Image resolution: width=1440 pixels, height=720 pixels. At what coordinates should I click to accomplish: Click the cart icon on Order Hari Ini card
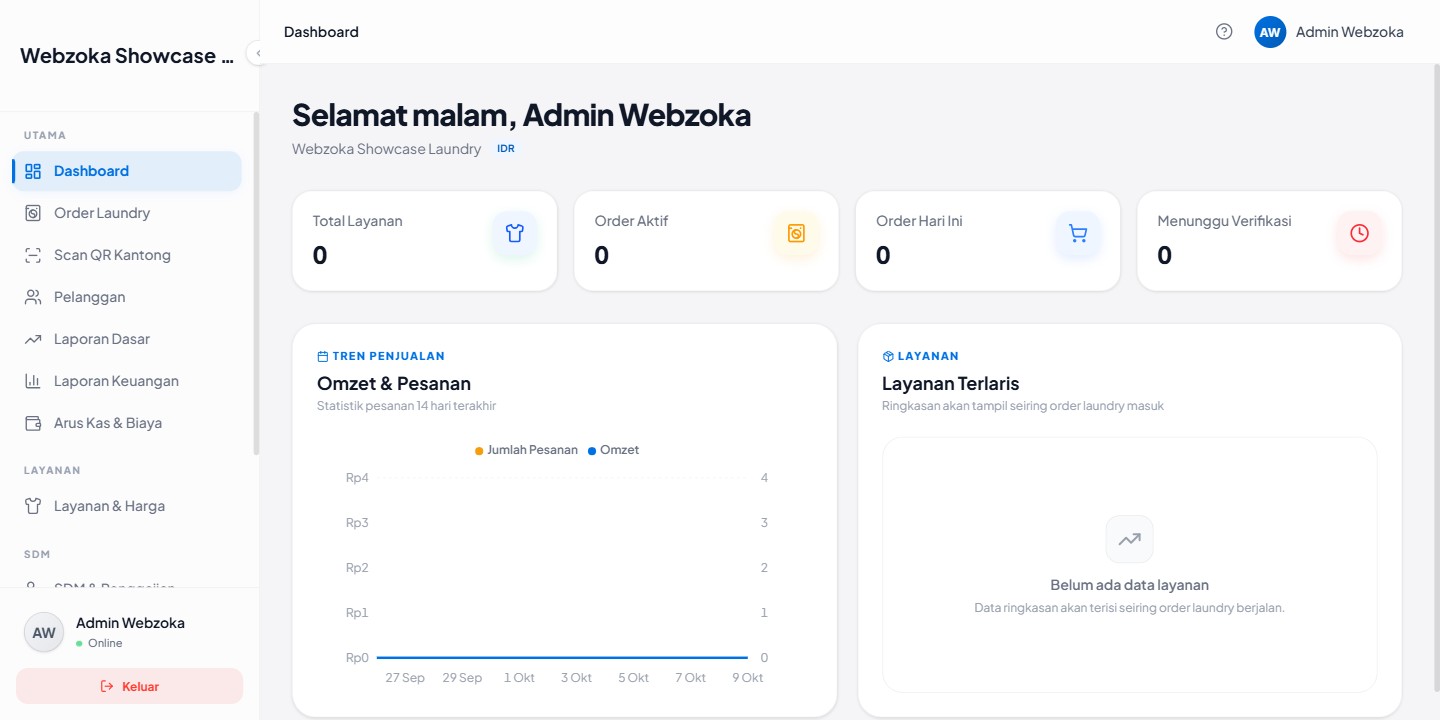tap(1078, 234)
